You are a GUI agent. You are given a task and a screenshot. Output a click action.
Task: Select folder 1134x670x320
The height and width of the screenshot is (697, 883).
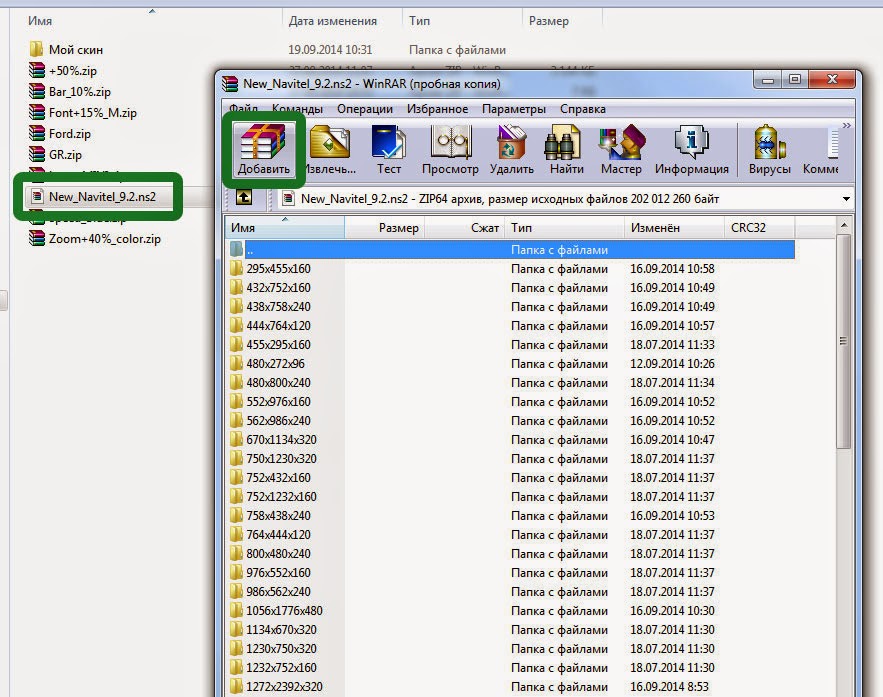[281, 630]
